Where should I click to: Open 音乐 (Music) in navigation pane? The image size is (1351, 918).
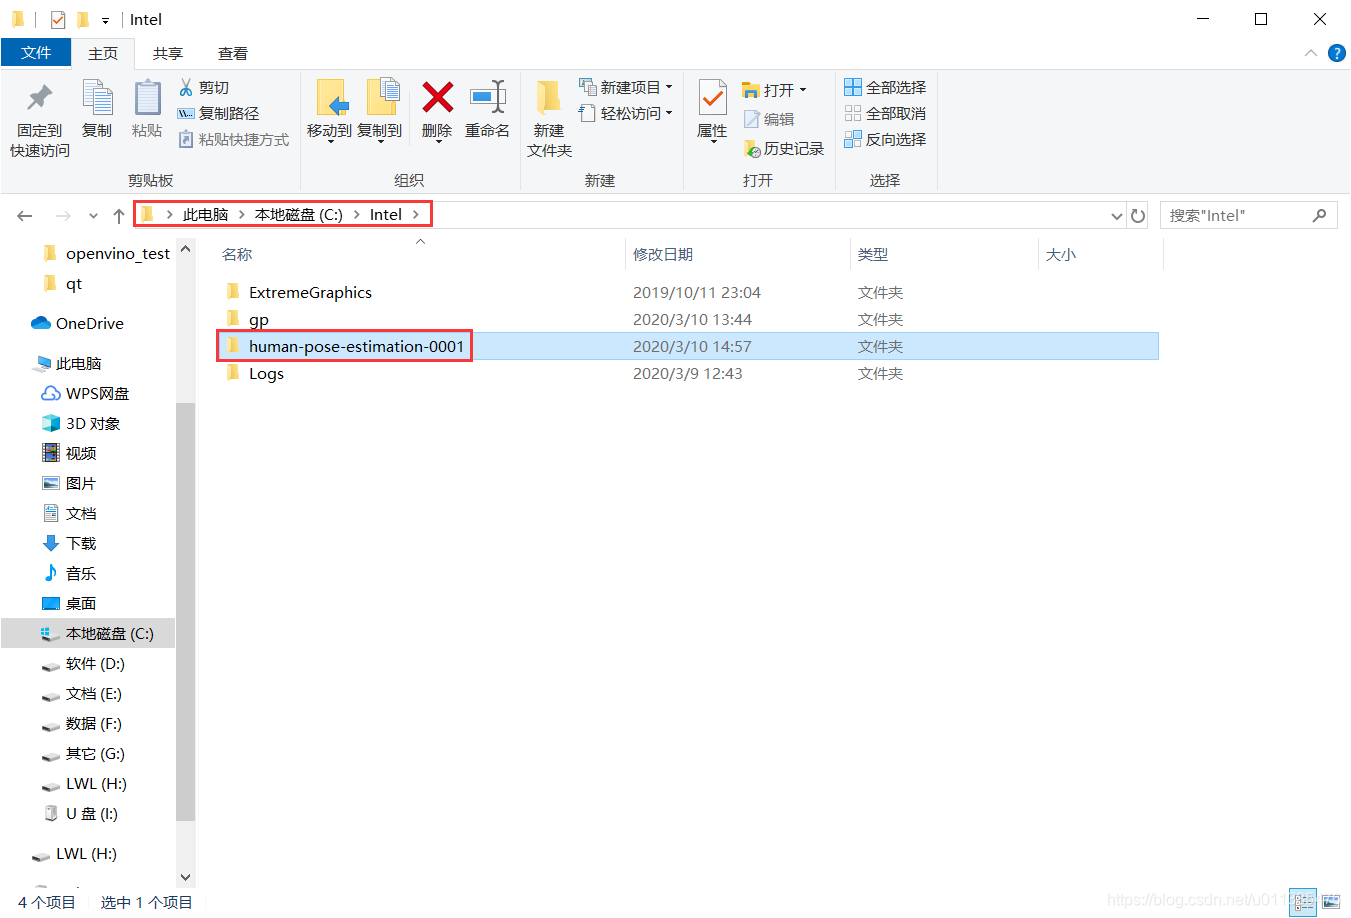(81, 574)
